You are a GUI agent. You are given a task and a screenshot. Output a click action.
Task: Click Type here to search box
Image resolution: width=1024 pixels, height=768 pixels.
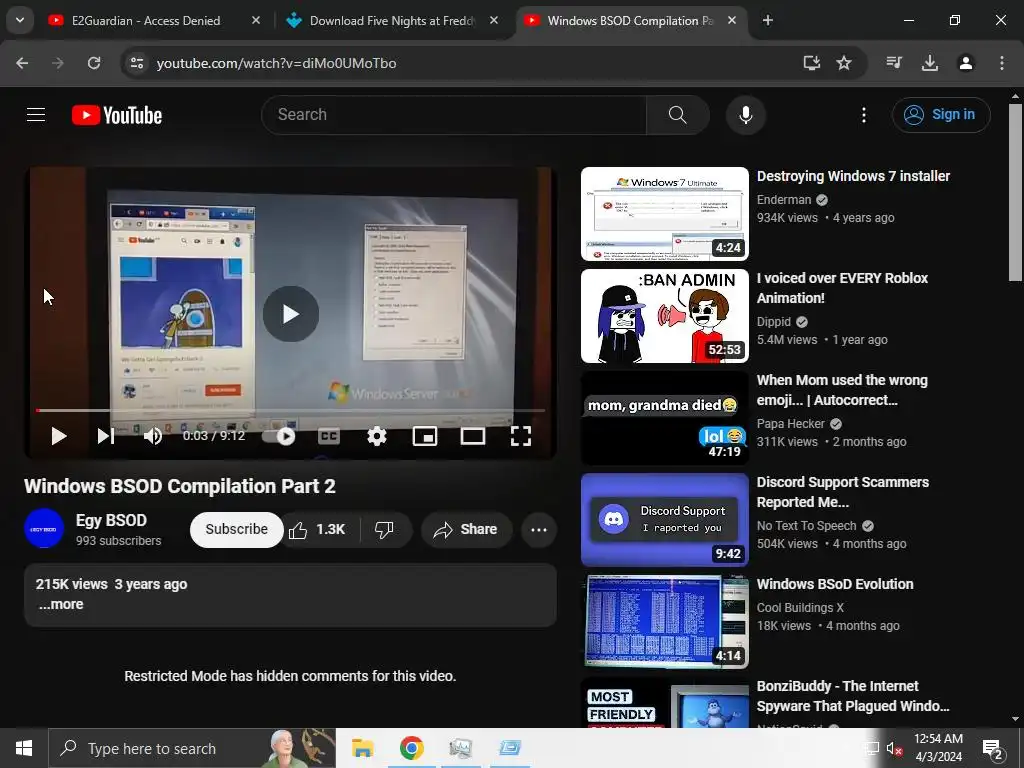[x=192, y=748]
